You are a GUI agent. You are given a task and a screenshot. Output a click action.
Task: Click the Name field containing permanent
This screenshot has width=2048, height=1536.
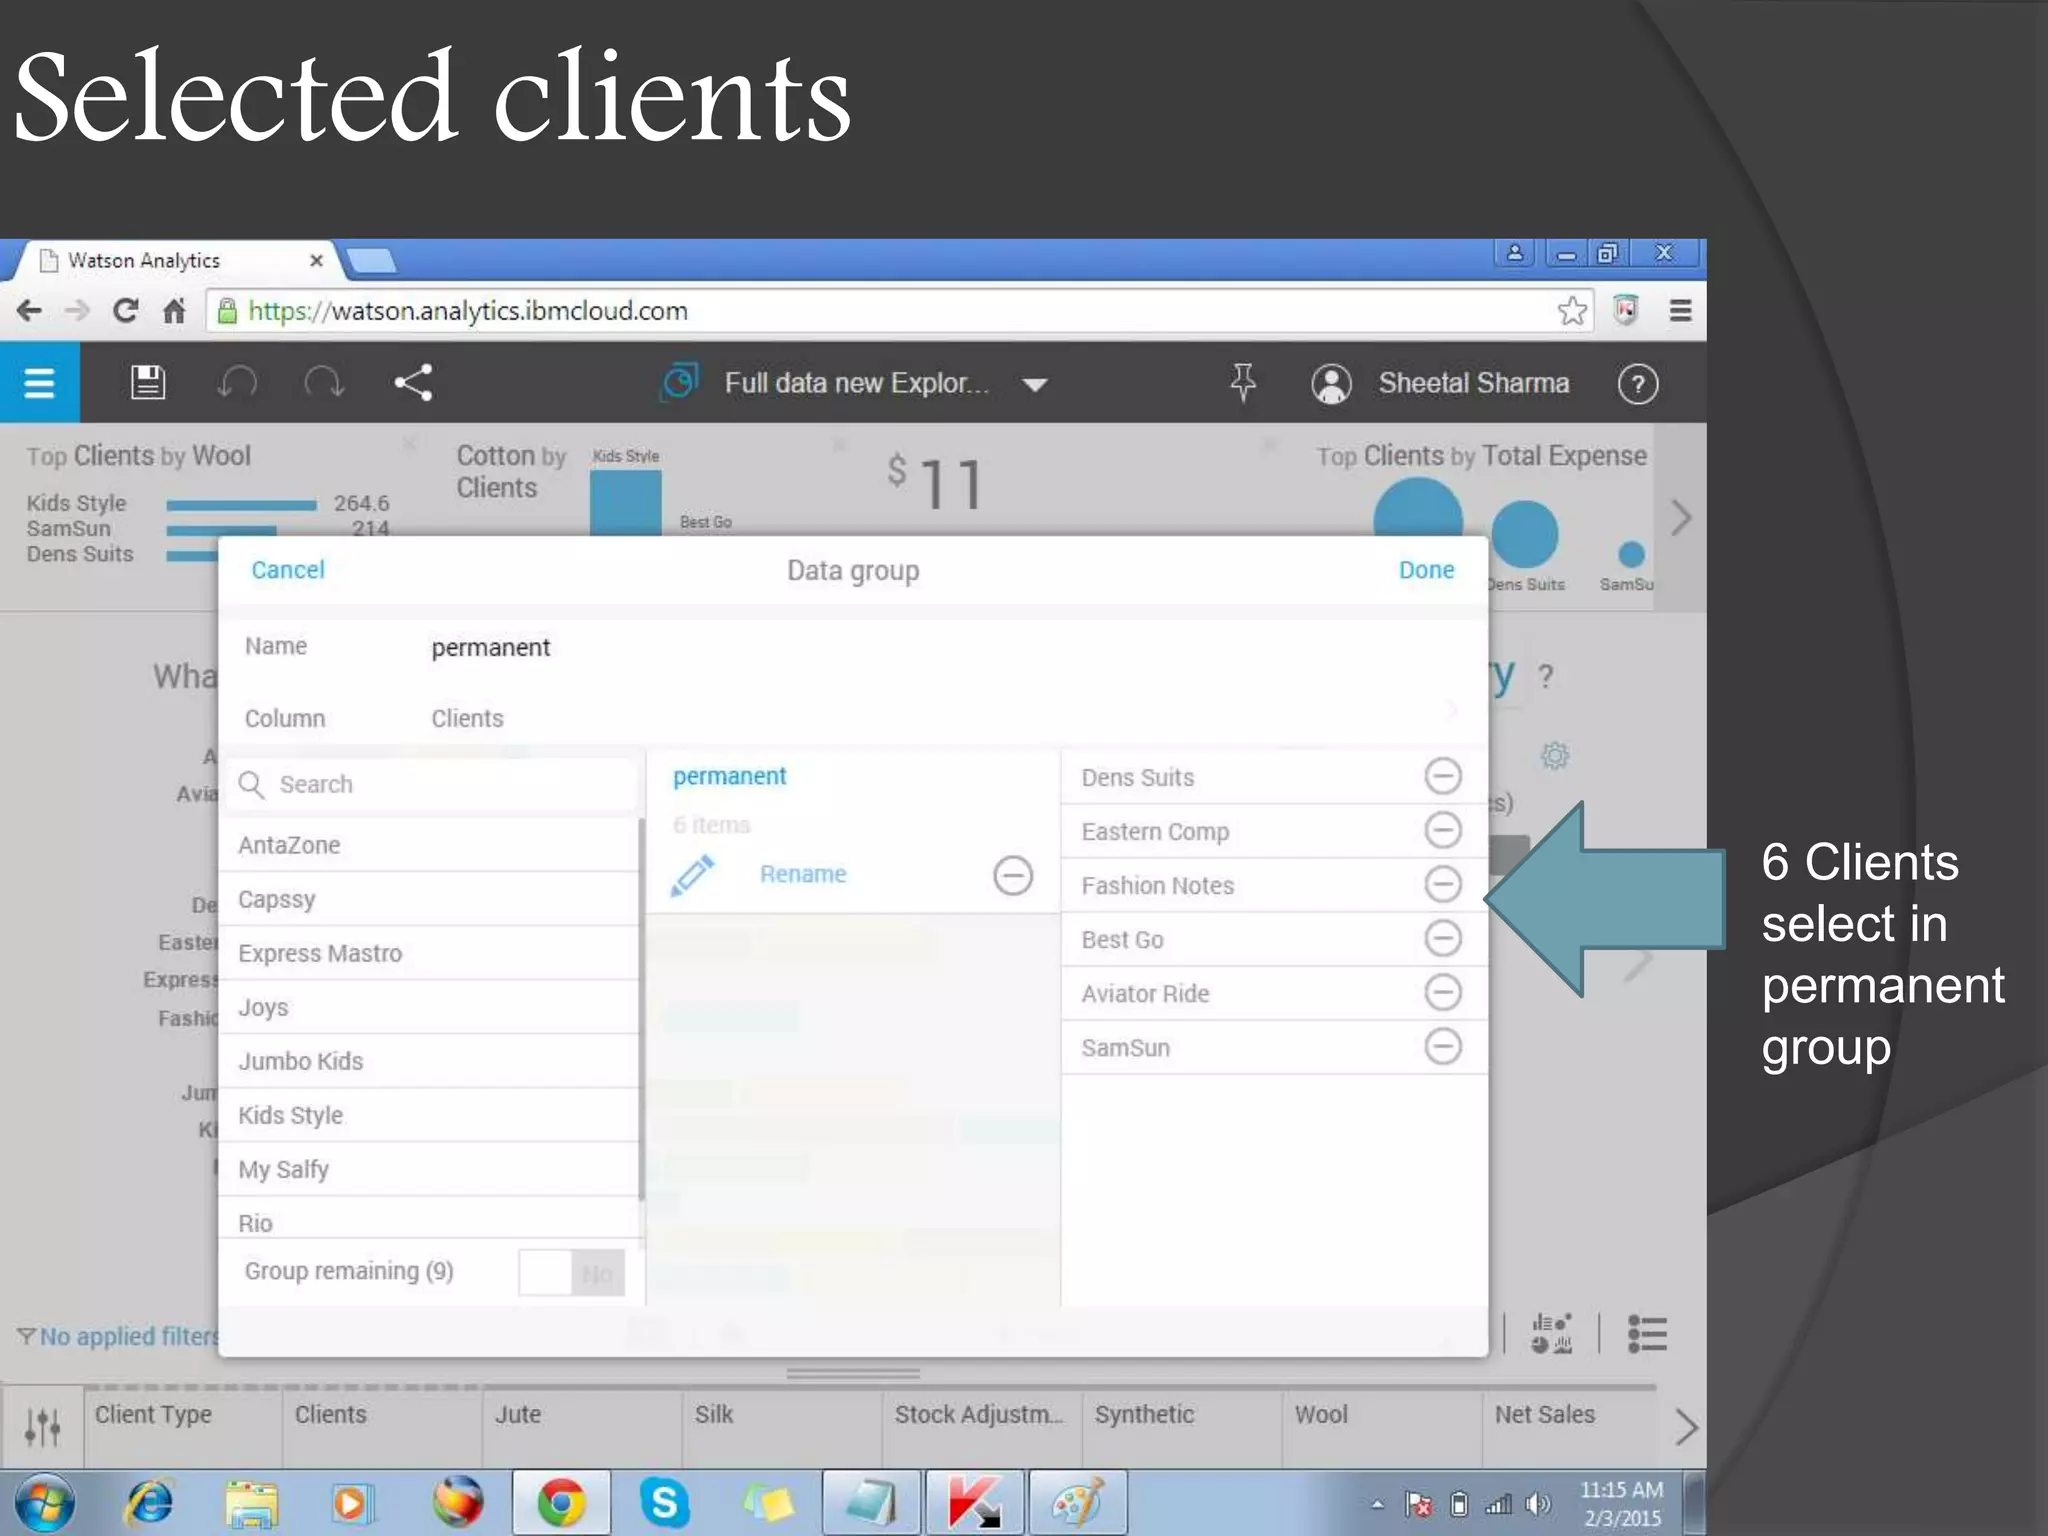coord(491,648)
